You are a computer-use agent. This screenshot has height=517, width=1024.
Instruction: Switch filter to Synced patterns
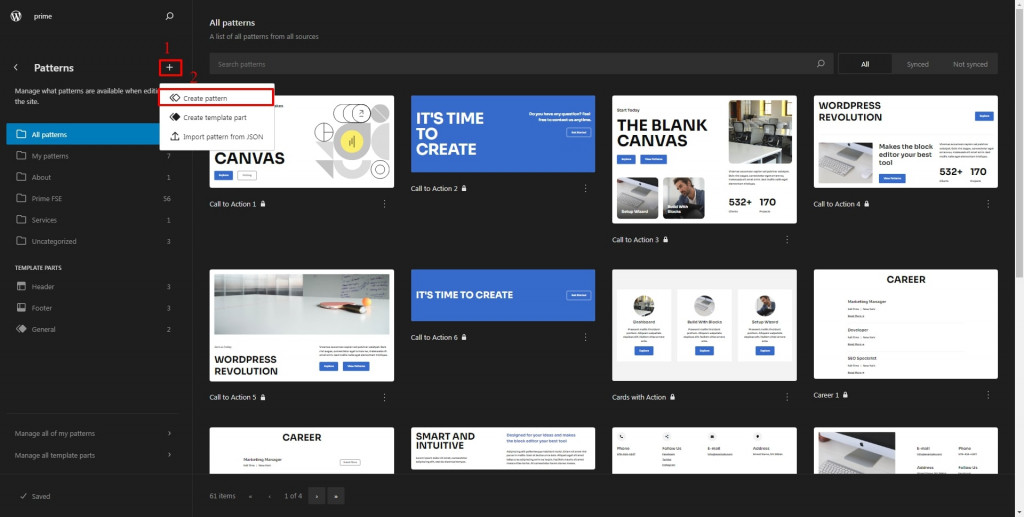click(x=918, y=64)
